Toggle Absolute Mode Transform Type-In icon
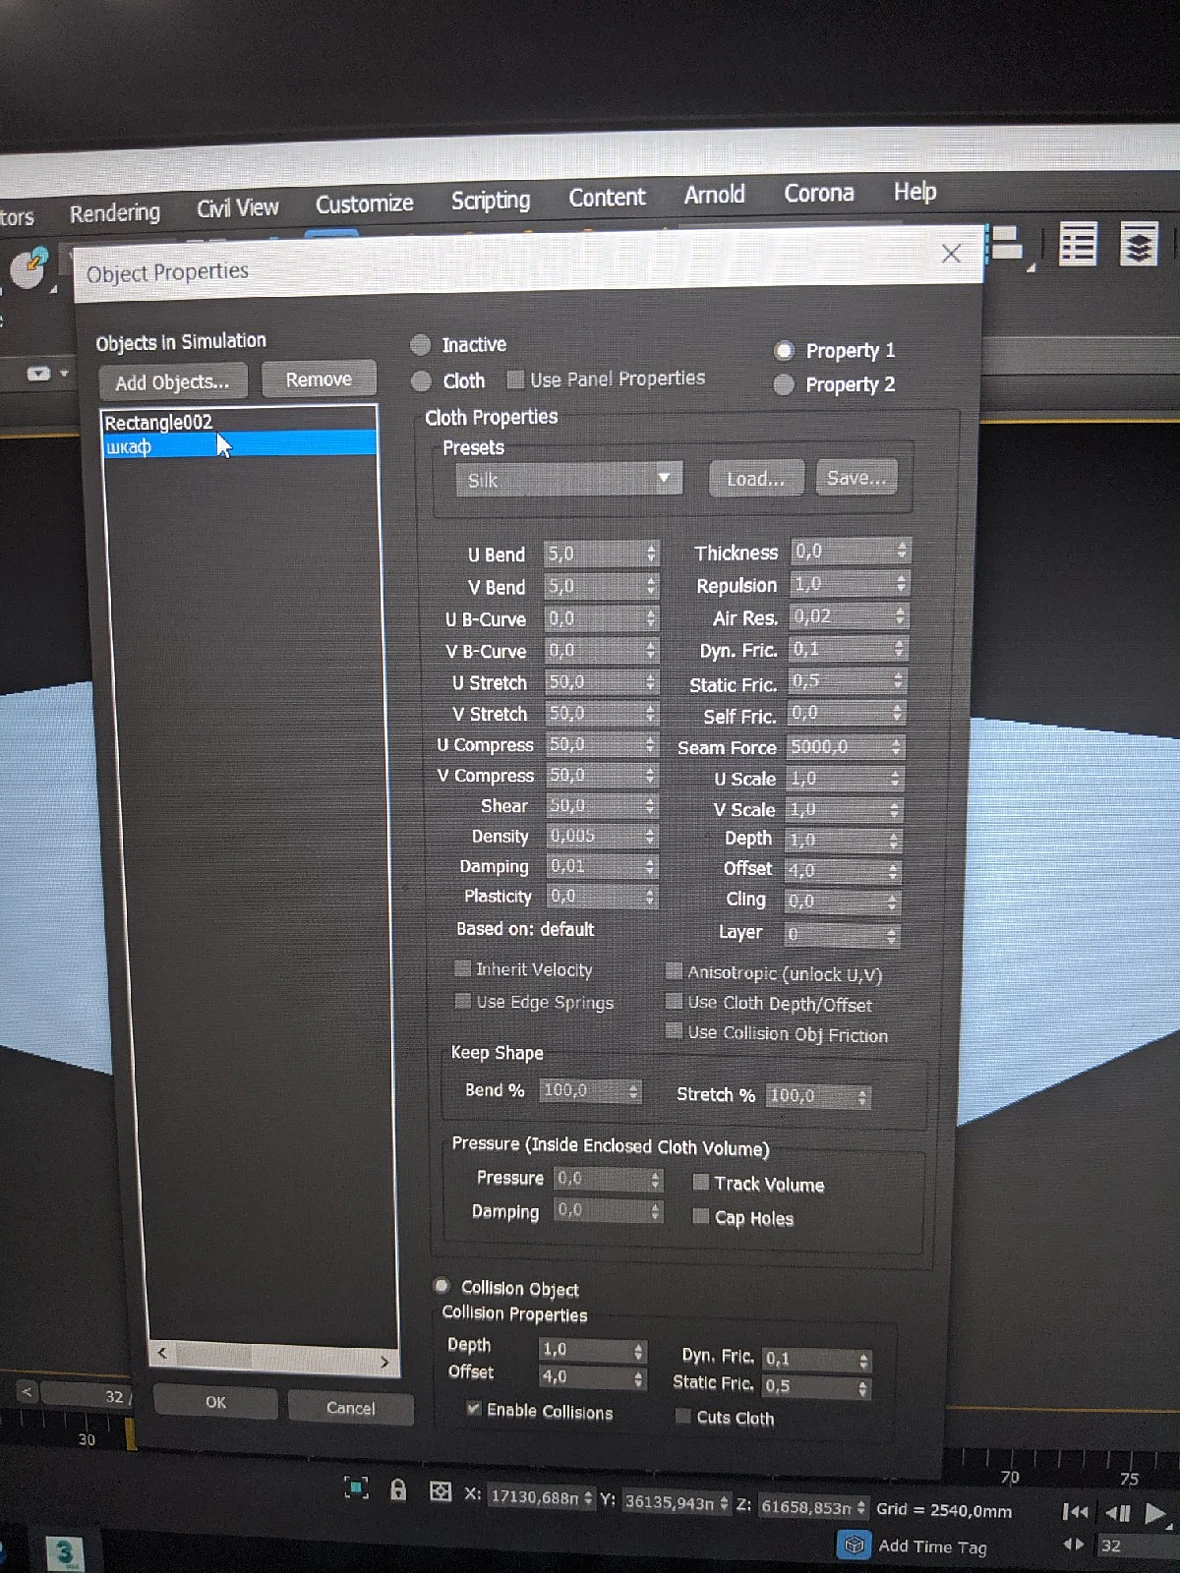Screen dimensions: 1180x1573 click(x=440, y=1492)
